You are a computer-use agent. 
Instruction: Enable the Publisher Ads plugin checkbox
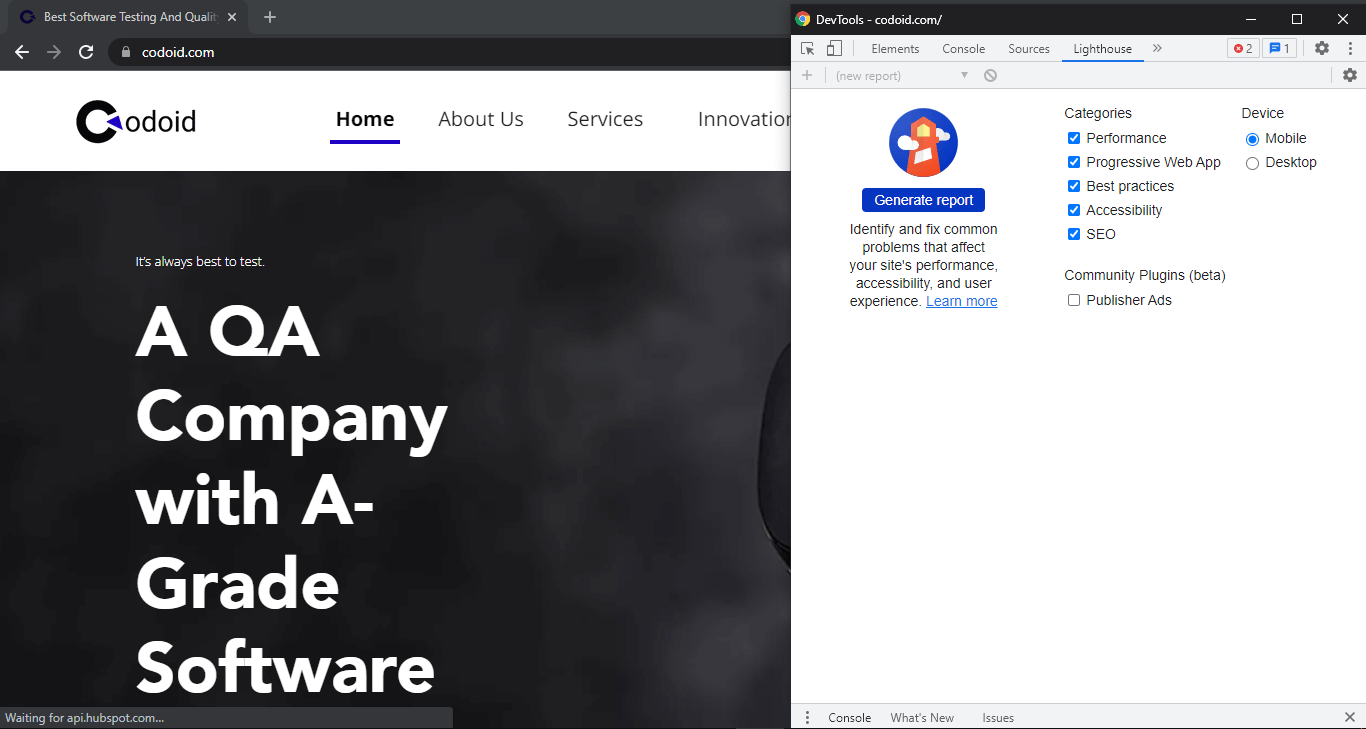(1074, 300)
